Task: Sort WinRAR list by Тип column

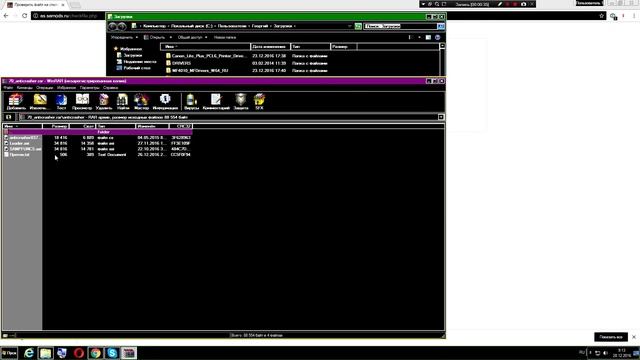Action: coord(116,126)
